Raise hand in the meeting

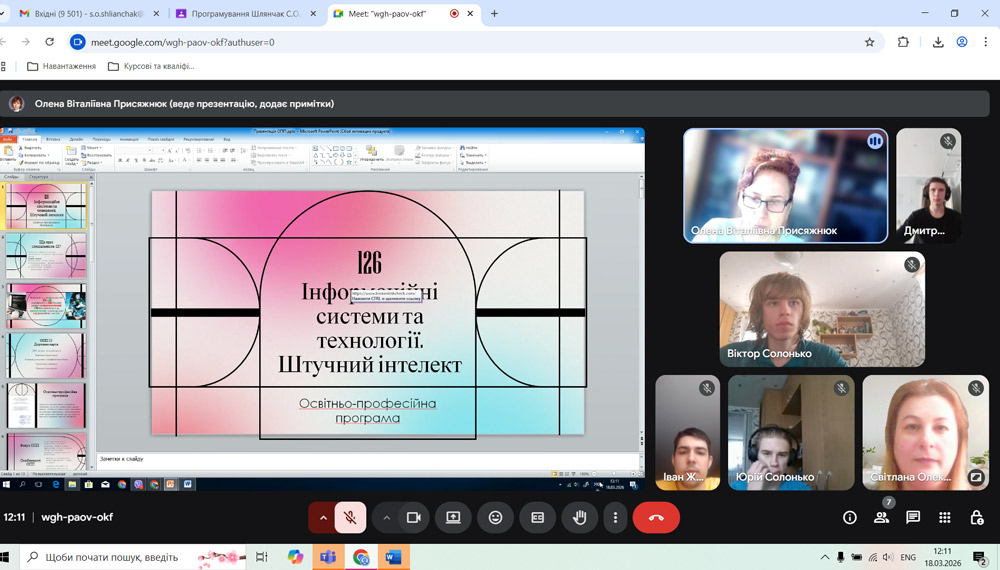coord(579,518)
